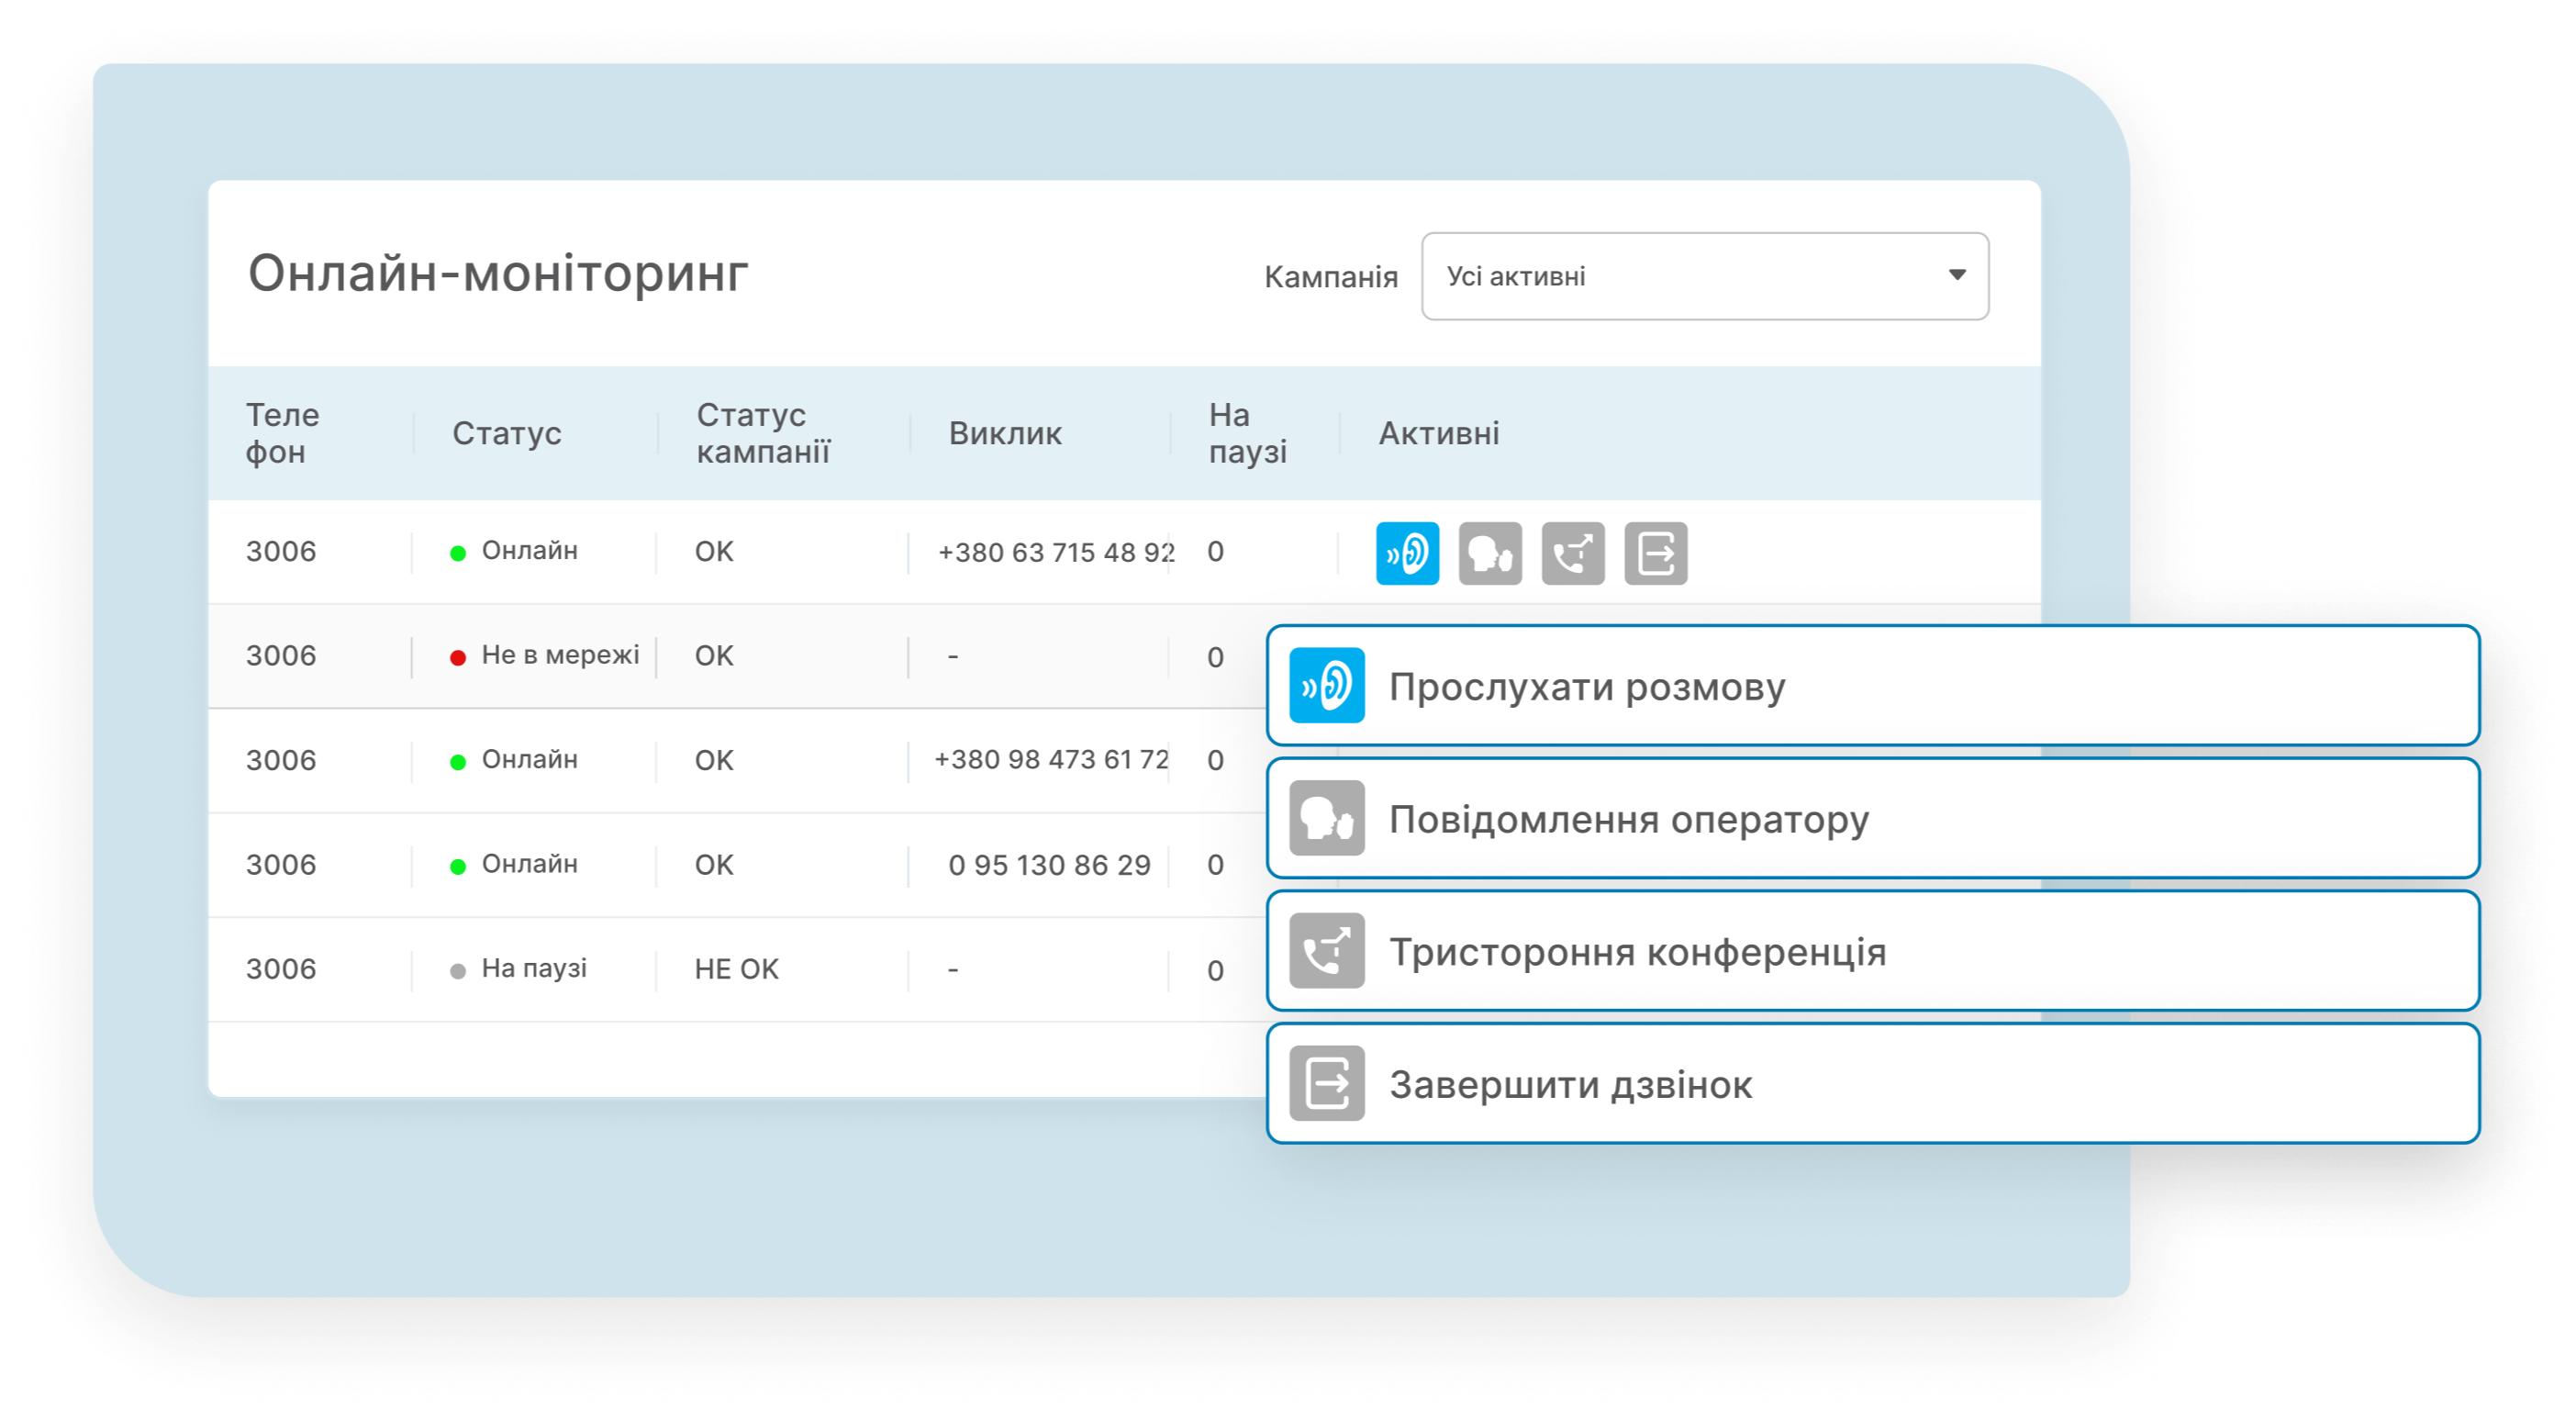Click the end call icon in first row
Image resolution: width=2576 pixels, height=1421 pixels.
pos(1655,553)
